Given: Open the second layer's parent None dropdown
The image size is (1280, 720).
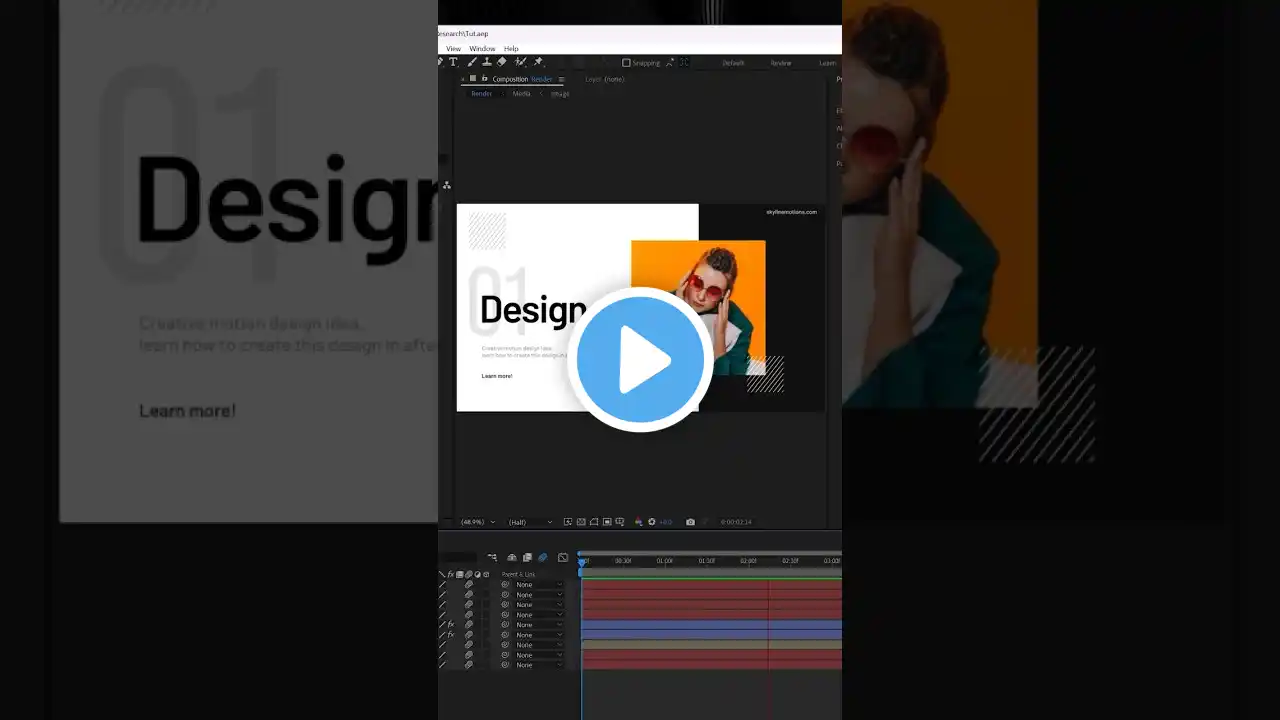Looking at the screenshot, I should point(538,594).
